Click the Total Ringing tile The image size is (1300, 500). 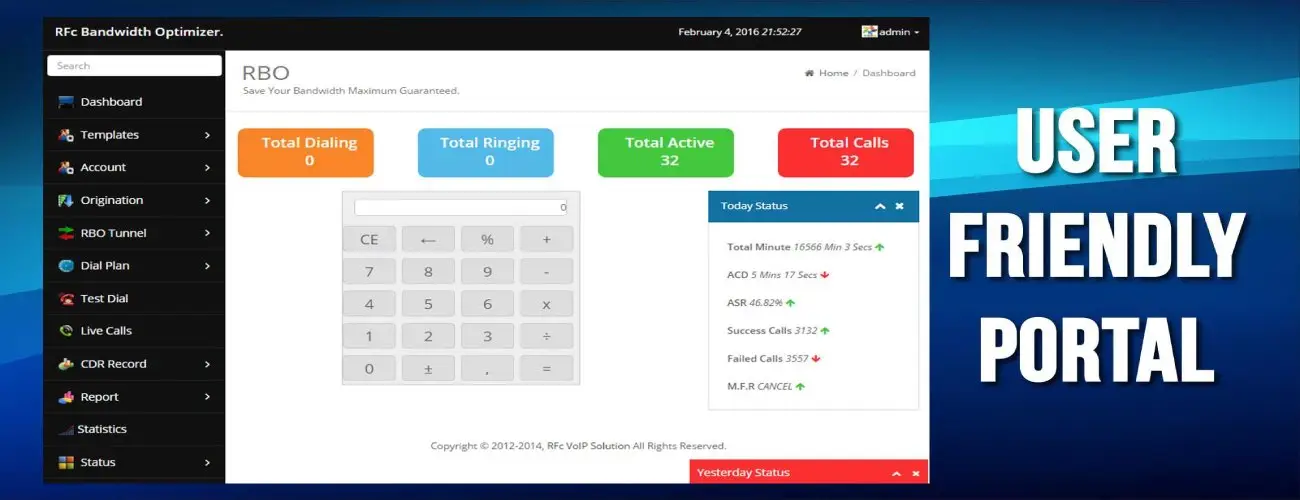(x=485, y=153)
